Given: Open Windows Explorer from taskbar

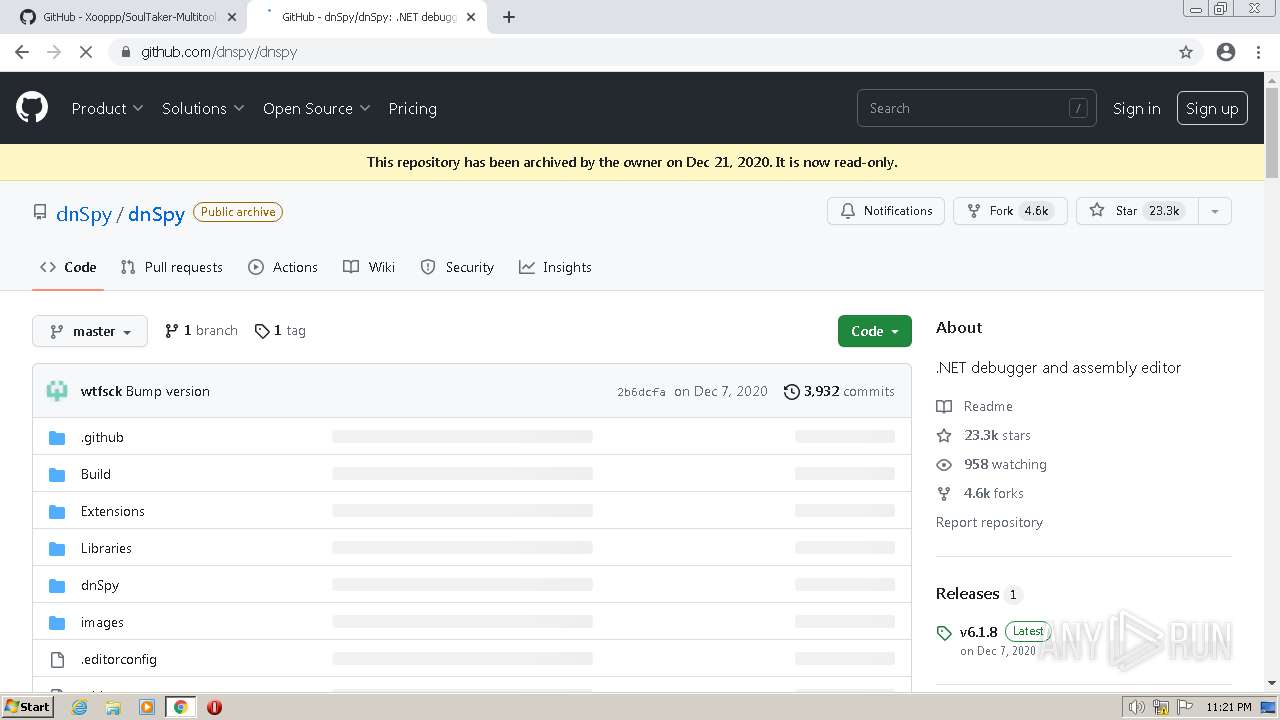Looking at the screenshot, I should pos(113,707).
